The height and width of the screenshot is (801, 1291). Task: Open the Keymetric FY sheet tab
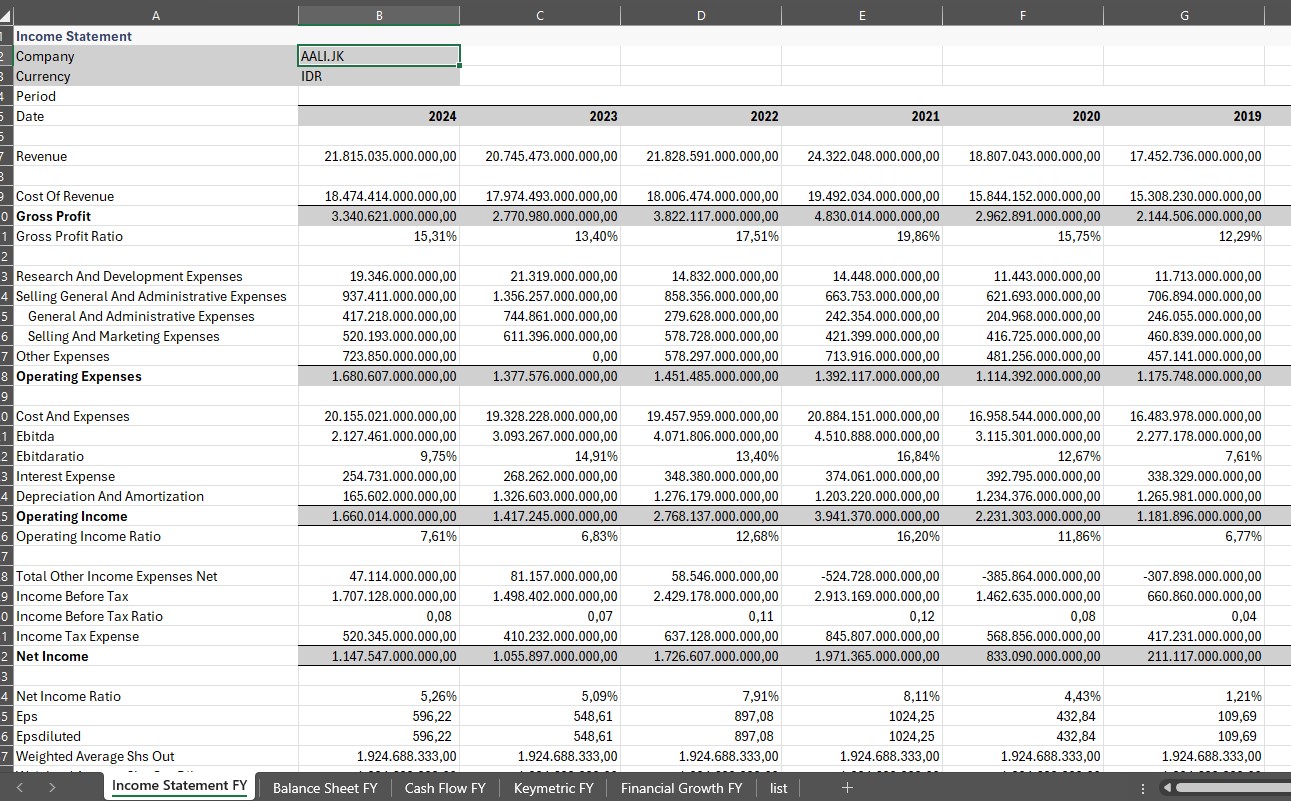pos(553,788)
